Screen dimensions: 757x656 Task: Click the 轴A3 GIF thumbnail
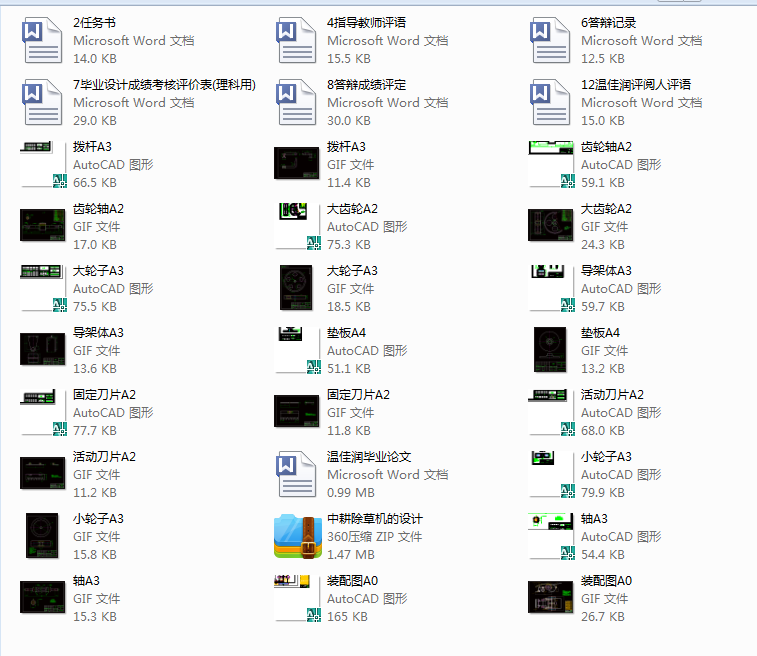click(x=42, y=597)
